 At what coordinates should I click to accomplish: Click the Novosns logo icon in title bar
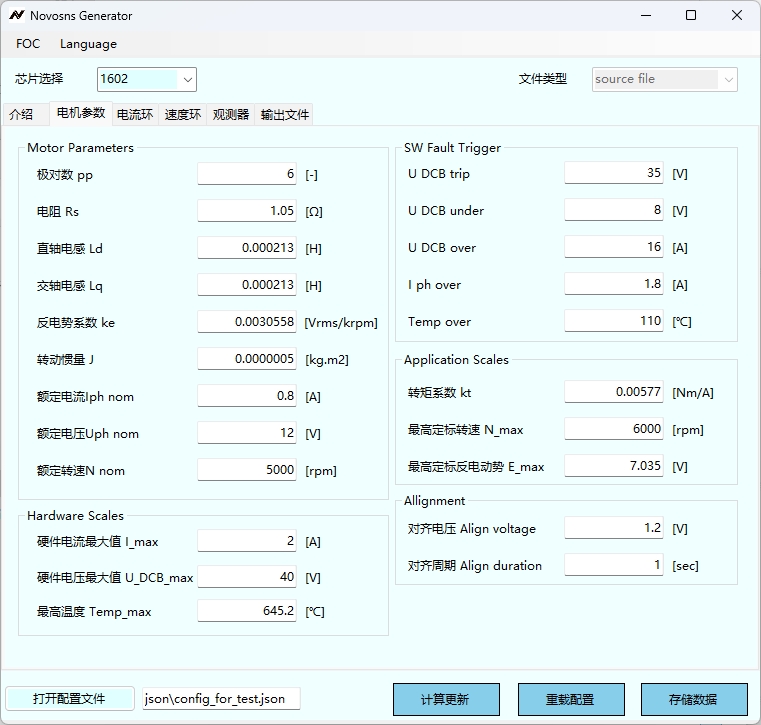[x=17, y=16]
